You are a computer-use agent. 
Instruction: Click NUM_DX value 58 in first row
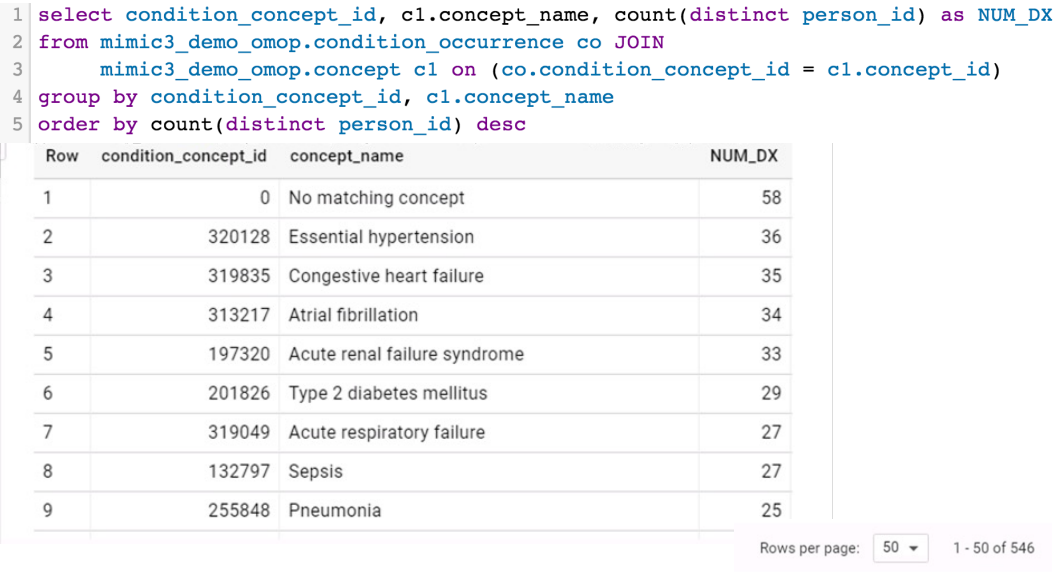point(771,198)
